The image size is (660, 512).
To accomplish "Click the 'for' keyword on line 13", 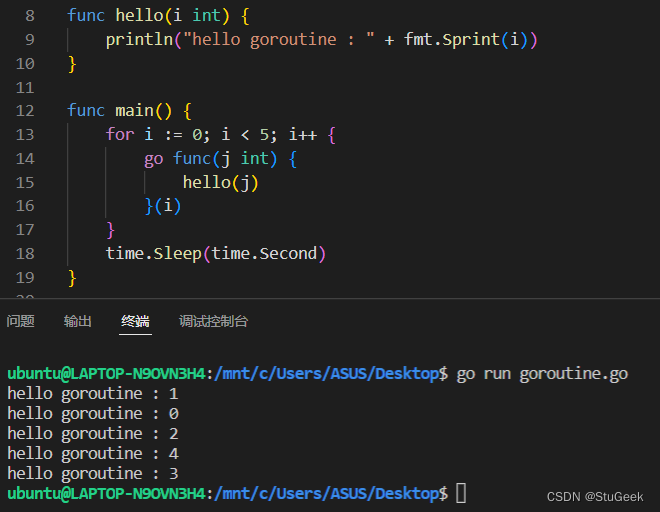I will [x=120, y=135].
